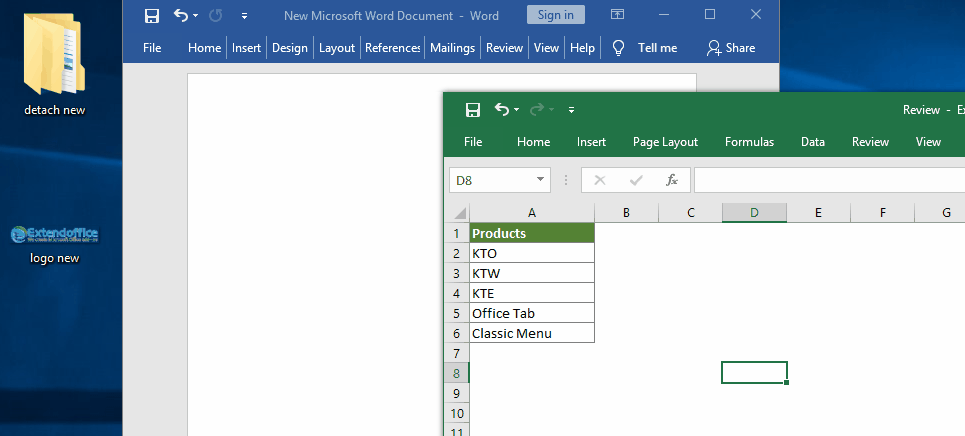Click cell containing KTW
This screenshot has height=436, width=965.
(532, 273)
